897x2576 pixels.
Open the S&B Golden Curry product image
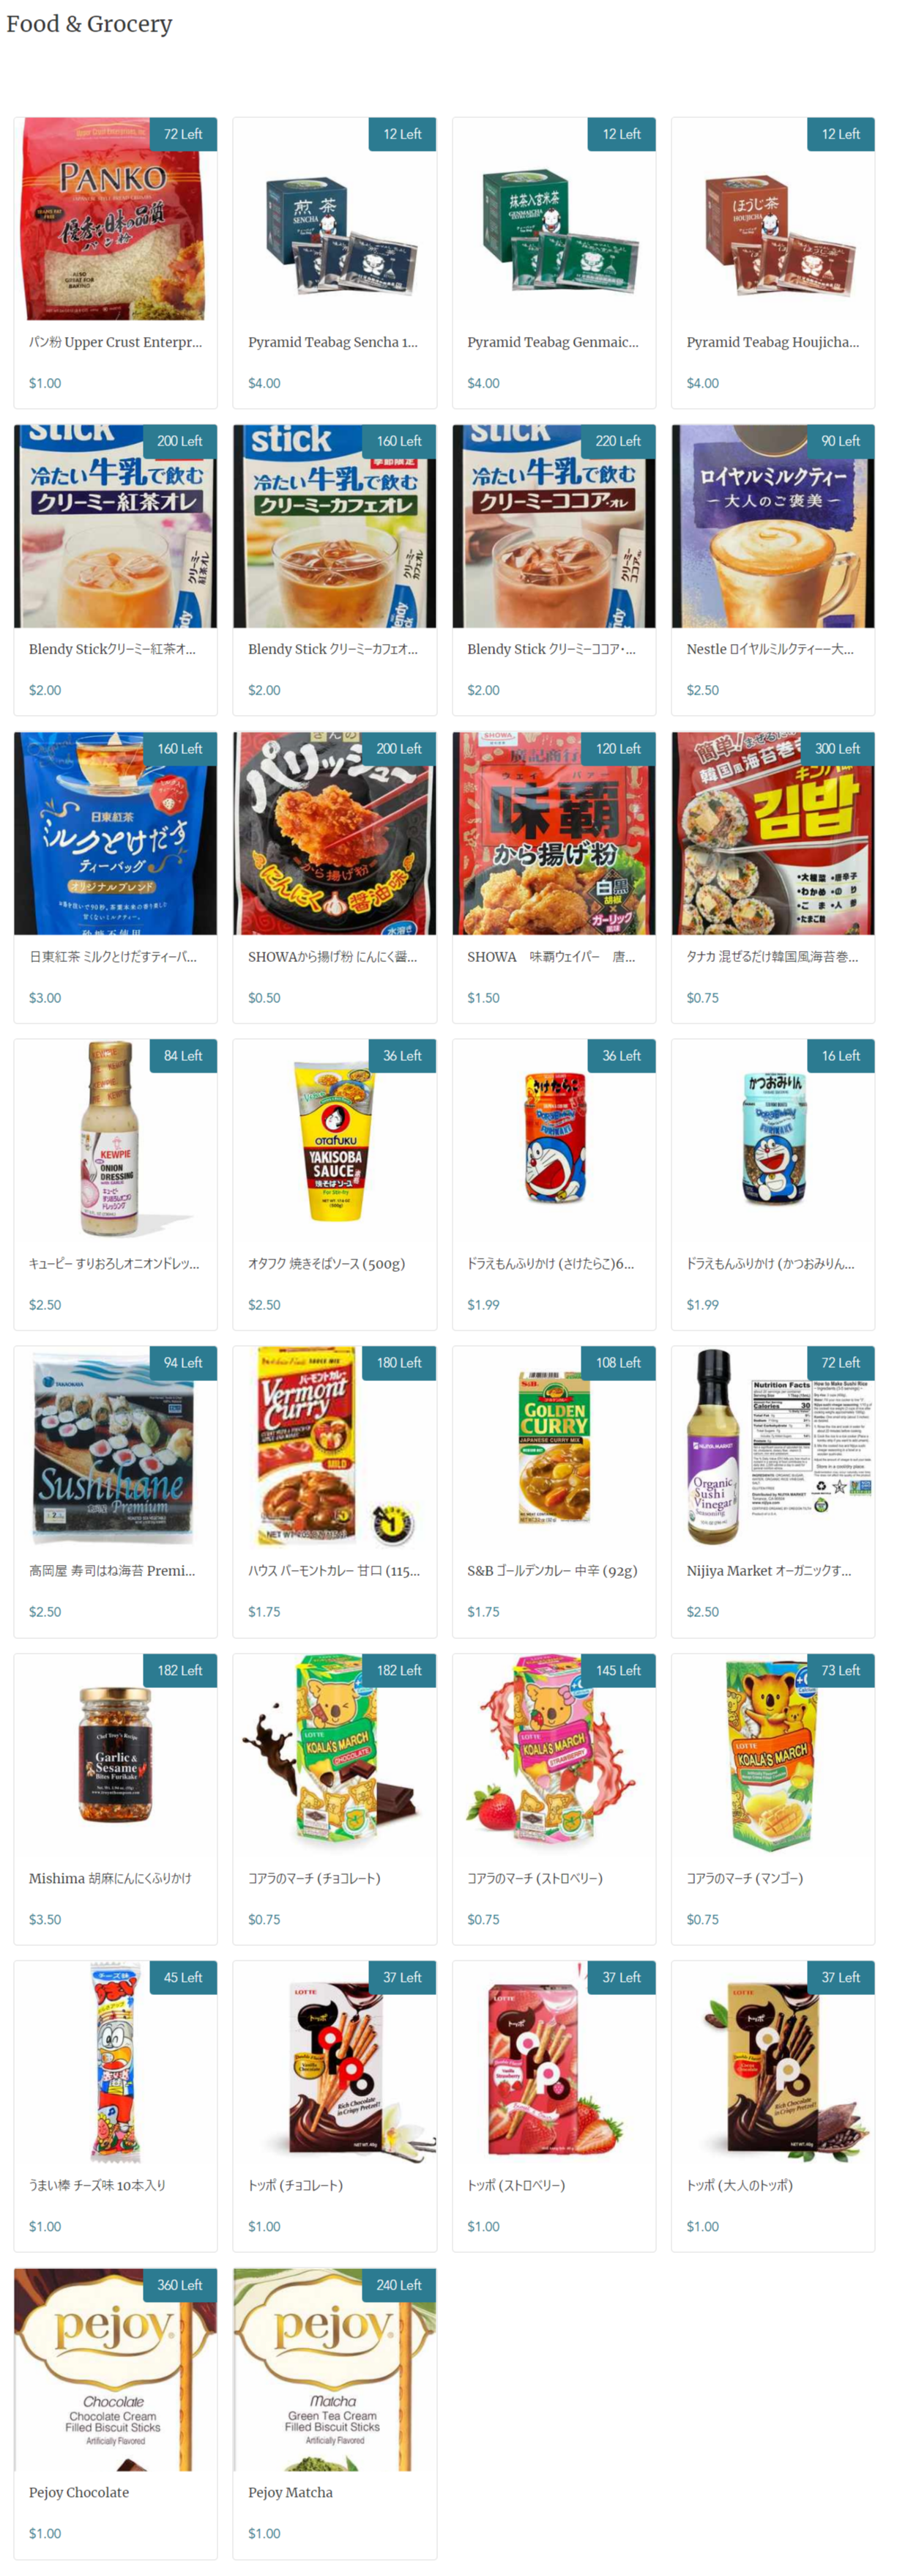(553, 1446)
